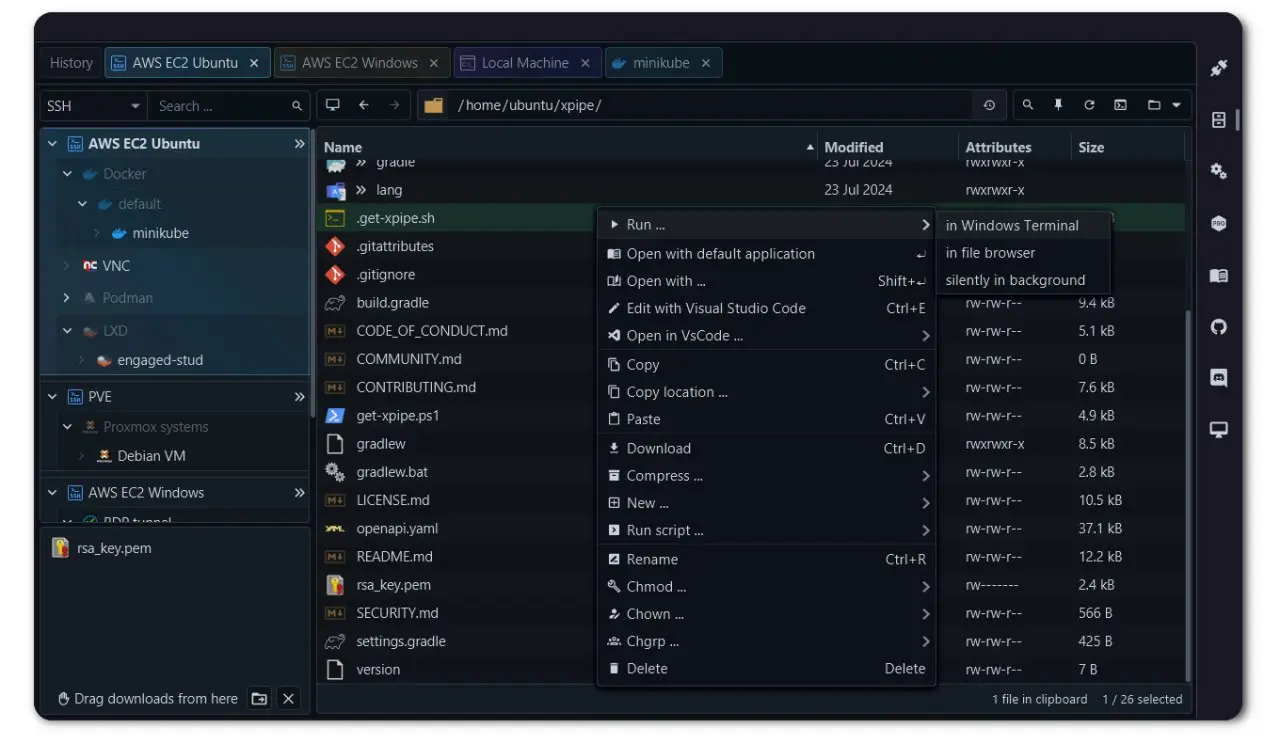The height and width of the screenshot is (743, 1280).
Task: Click the get-xpipe.ps1 PowerShell icon
Action: pyautogui.click(x=336, y=416)
